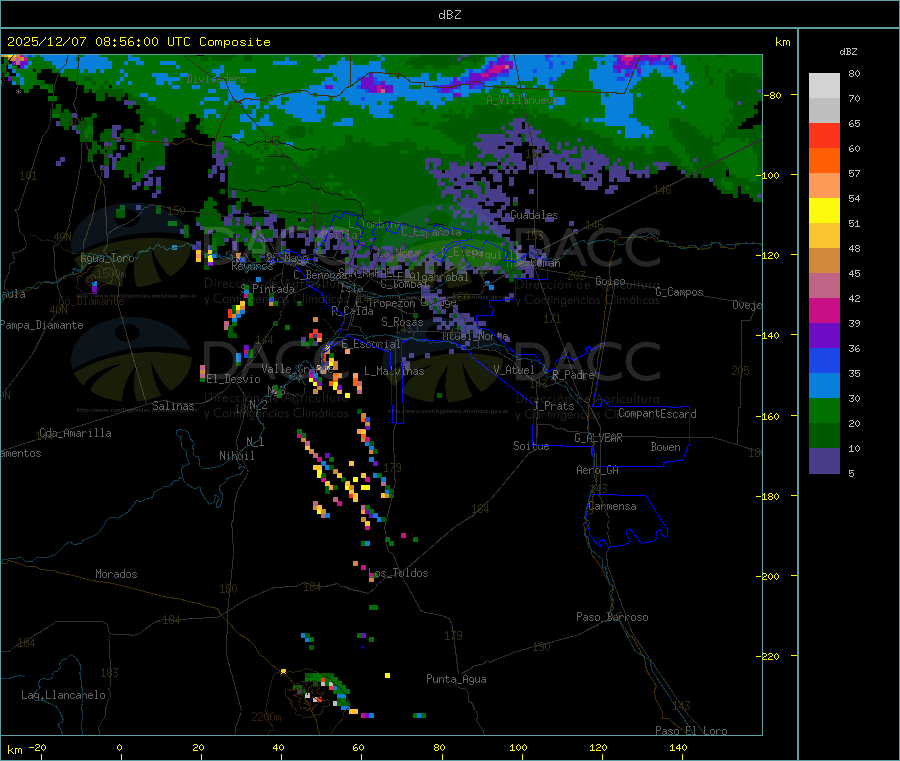Click the 'Divisadero' map label
Image resolution: width=900 pixels, height=761 pixels.
tap(216, 79)
